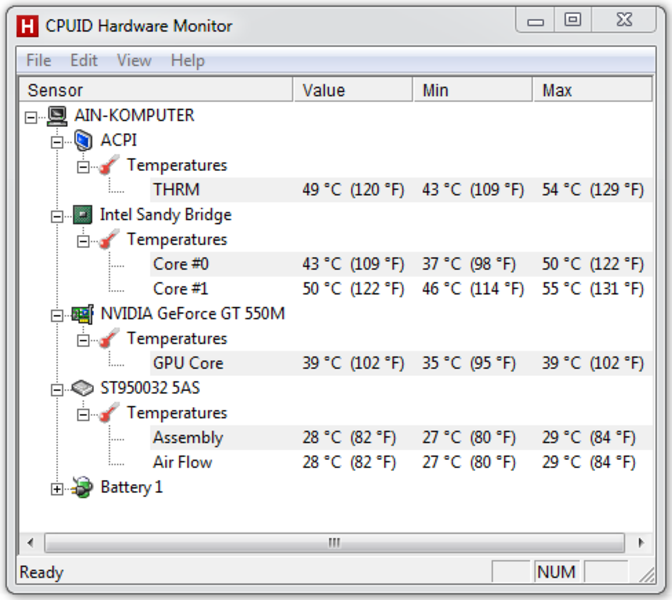Select the Assembly sensor row
The width and height of the screenshot is (672, 600).
point(401,438)
